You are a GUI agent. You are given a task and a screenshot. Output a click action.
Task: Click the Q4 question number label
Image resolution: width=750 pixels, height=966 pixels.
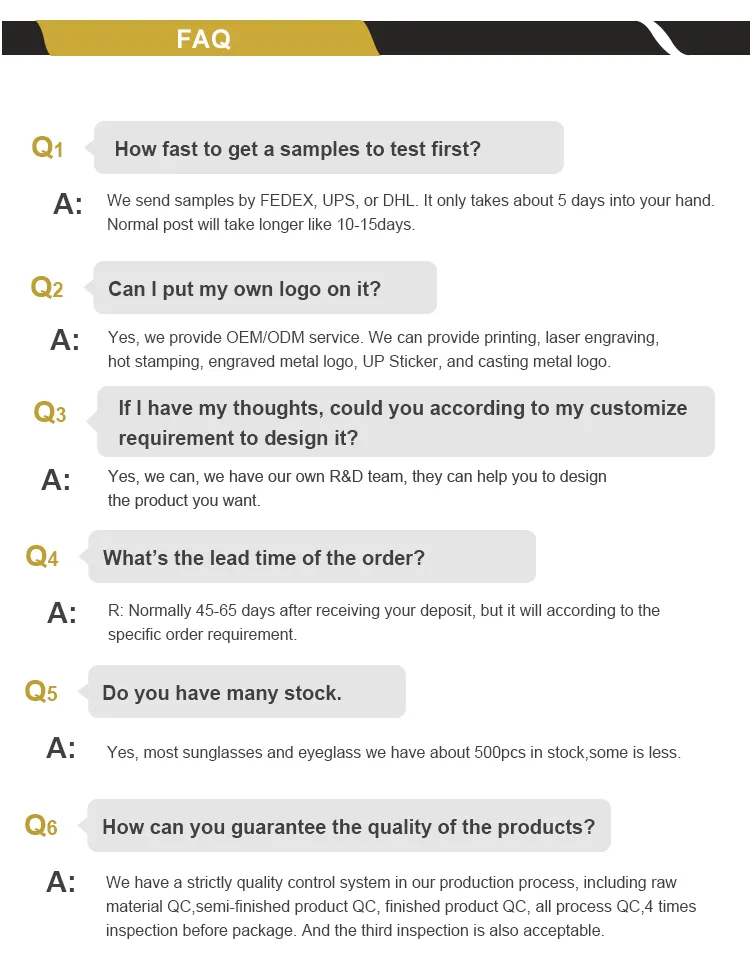point(42,556)
